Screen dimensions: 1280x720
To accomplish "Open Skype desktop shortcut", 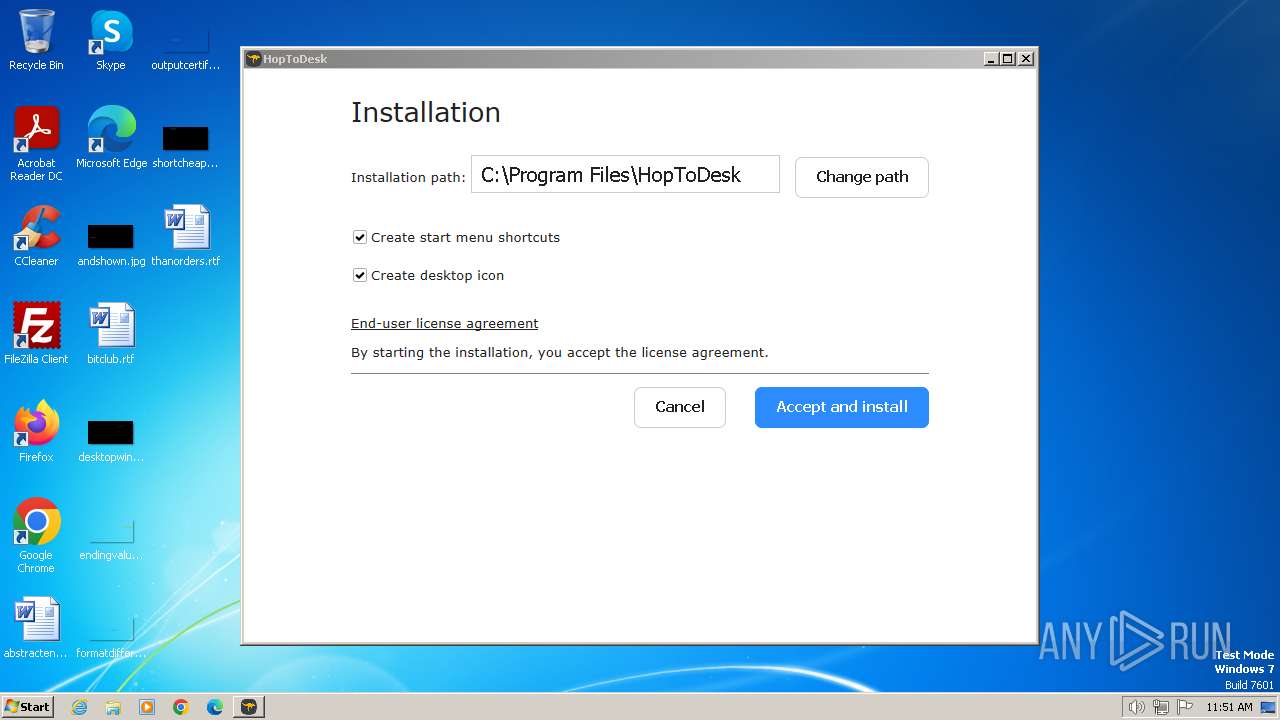I will click(x=110, y=40).
